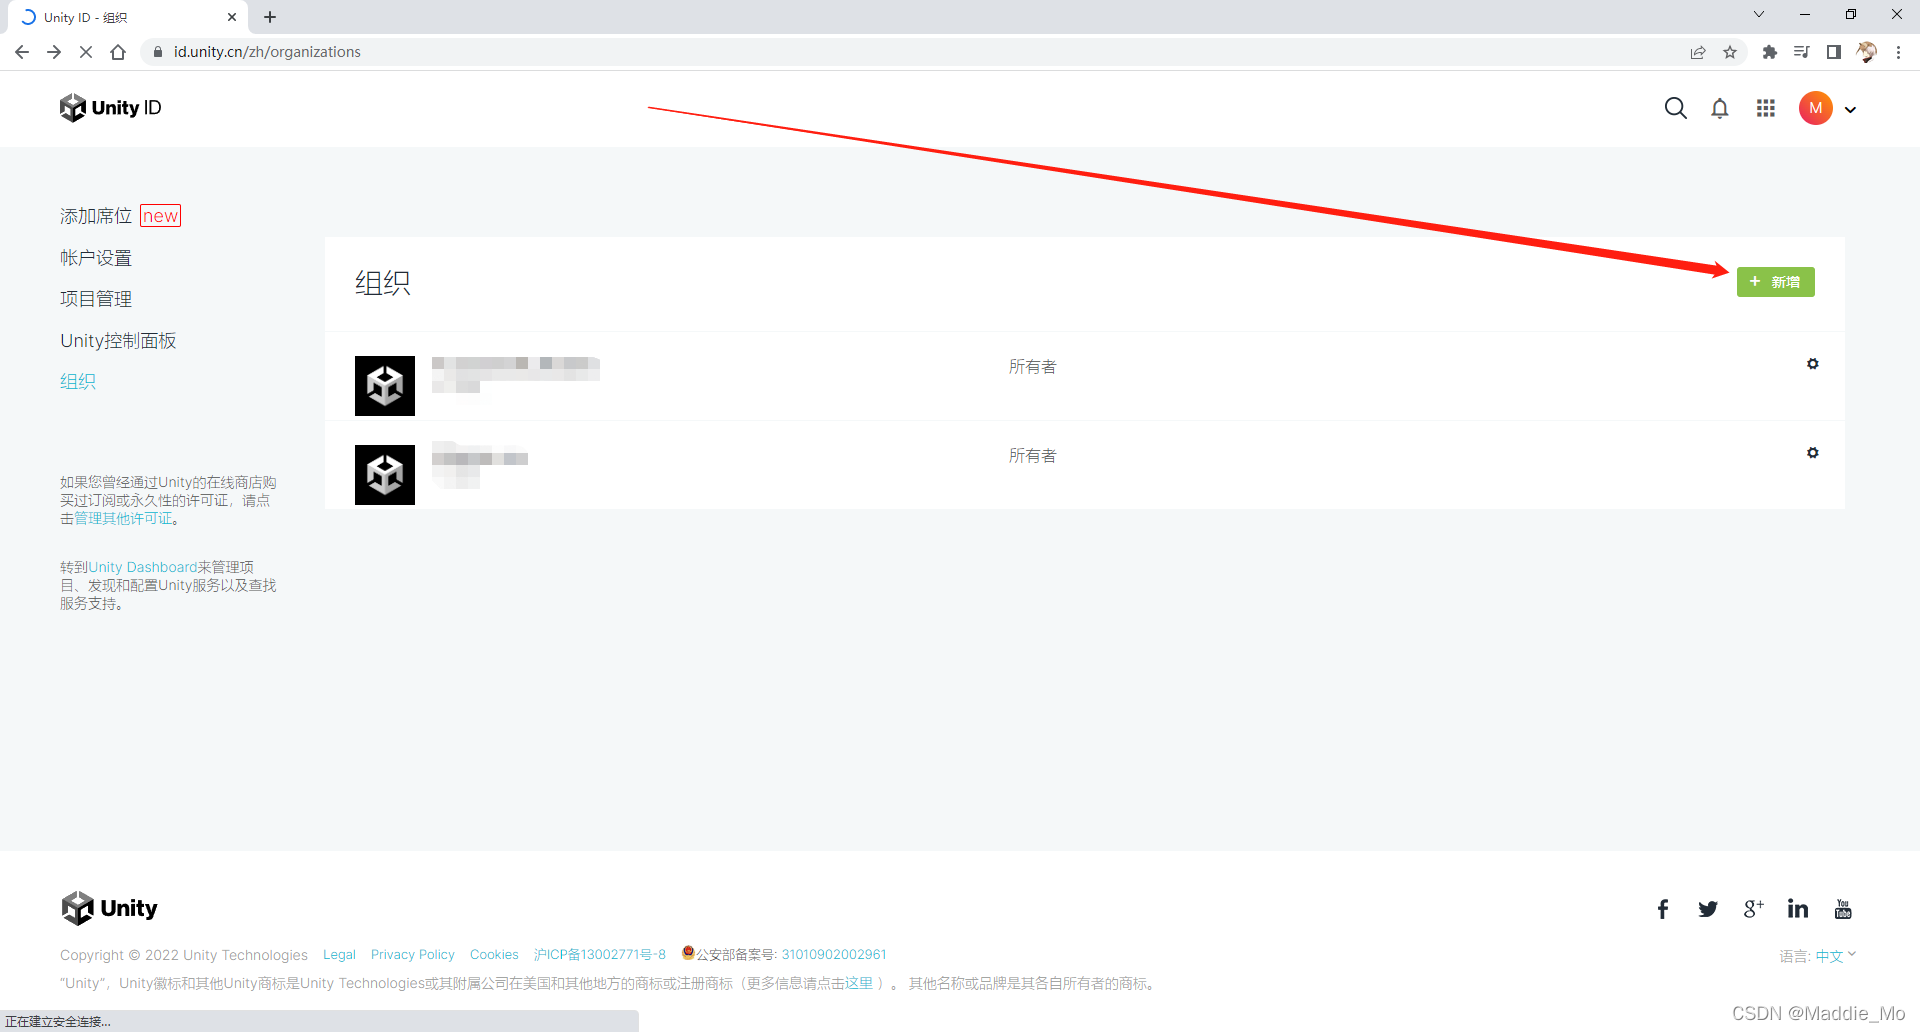Open settings gear for first organization

pos(1812,364)
